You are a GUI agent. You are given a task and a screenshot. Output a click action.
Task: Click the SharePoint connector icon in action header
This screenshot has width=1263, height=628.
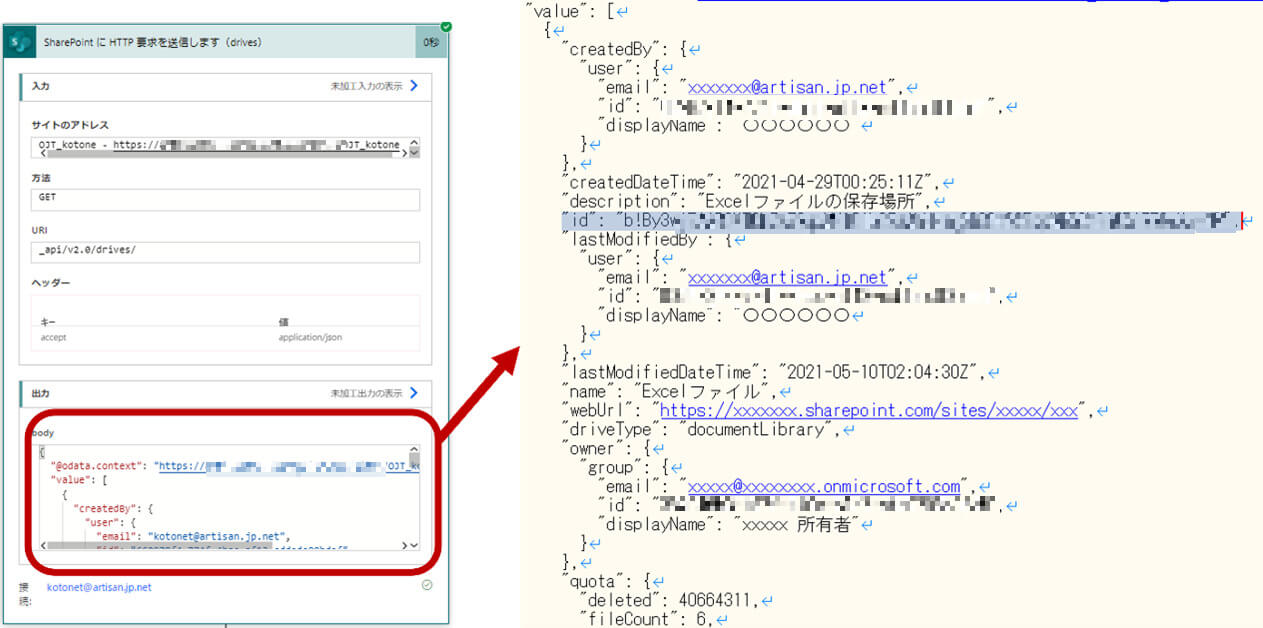[22, 43]
